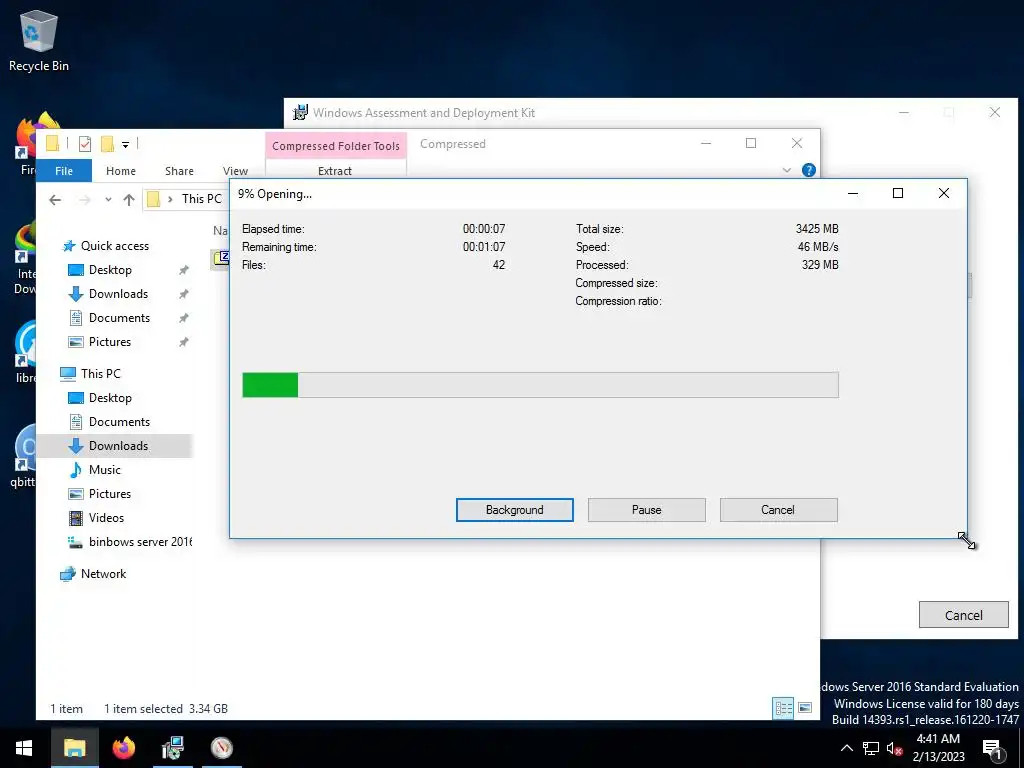Screen dimensions: 1024x768
Task: Open pinned Downloads under Quick access
Action: 118,294
